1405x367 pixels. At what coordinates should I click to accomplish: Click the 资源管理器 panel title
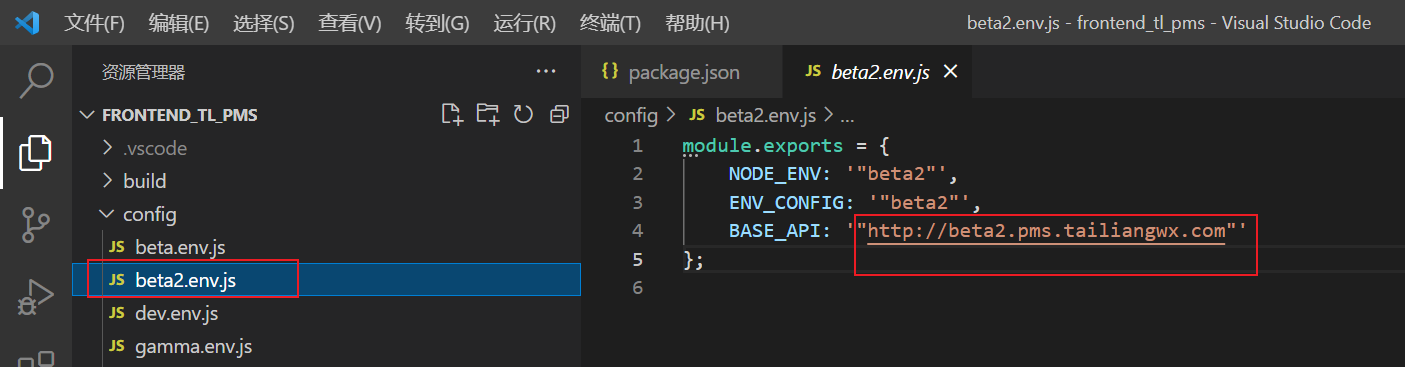(x=143, y=72)
